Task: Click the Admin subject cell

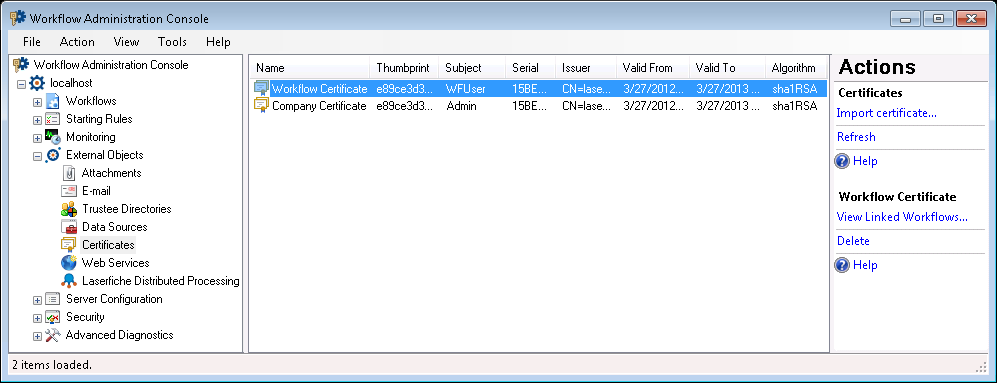Action: [x=461, y=106]
